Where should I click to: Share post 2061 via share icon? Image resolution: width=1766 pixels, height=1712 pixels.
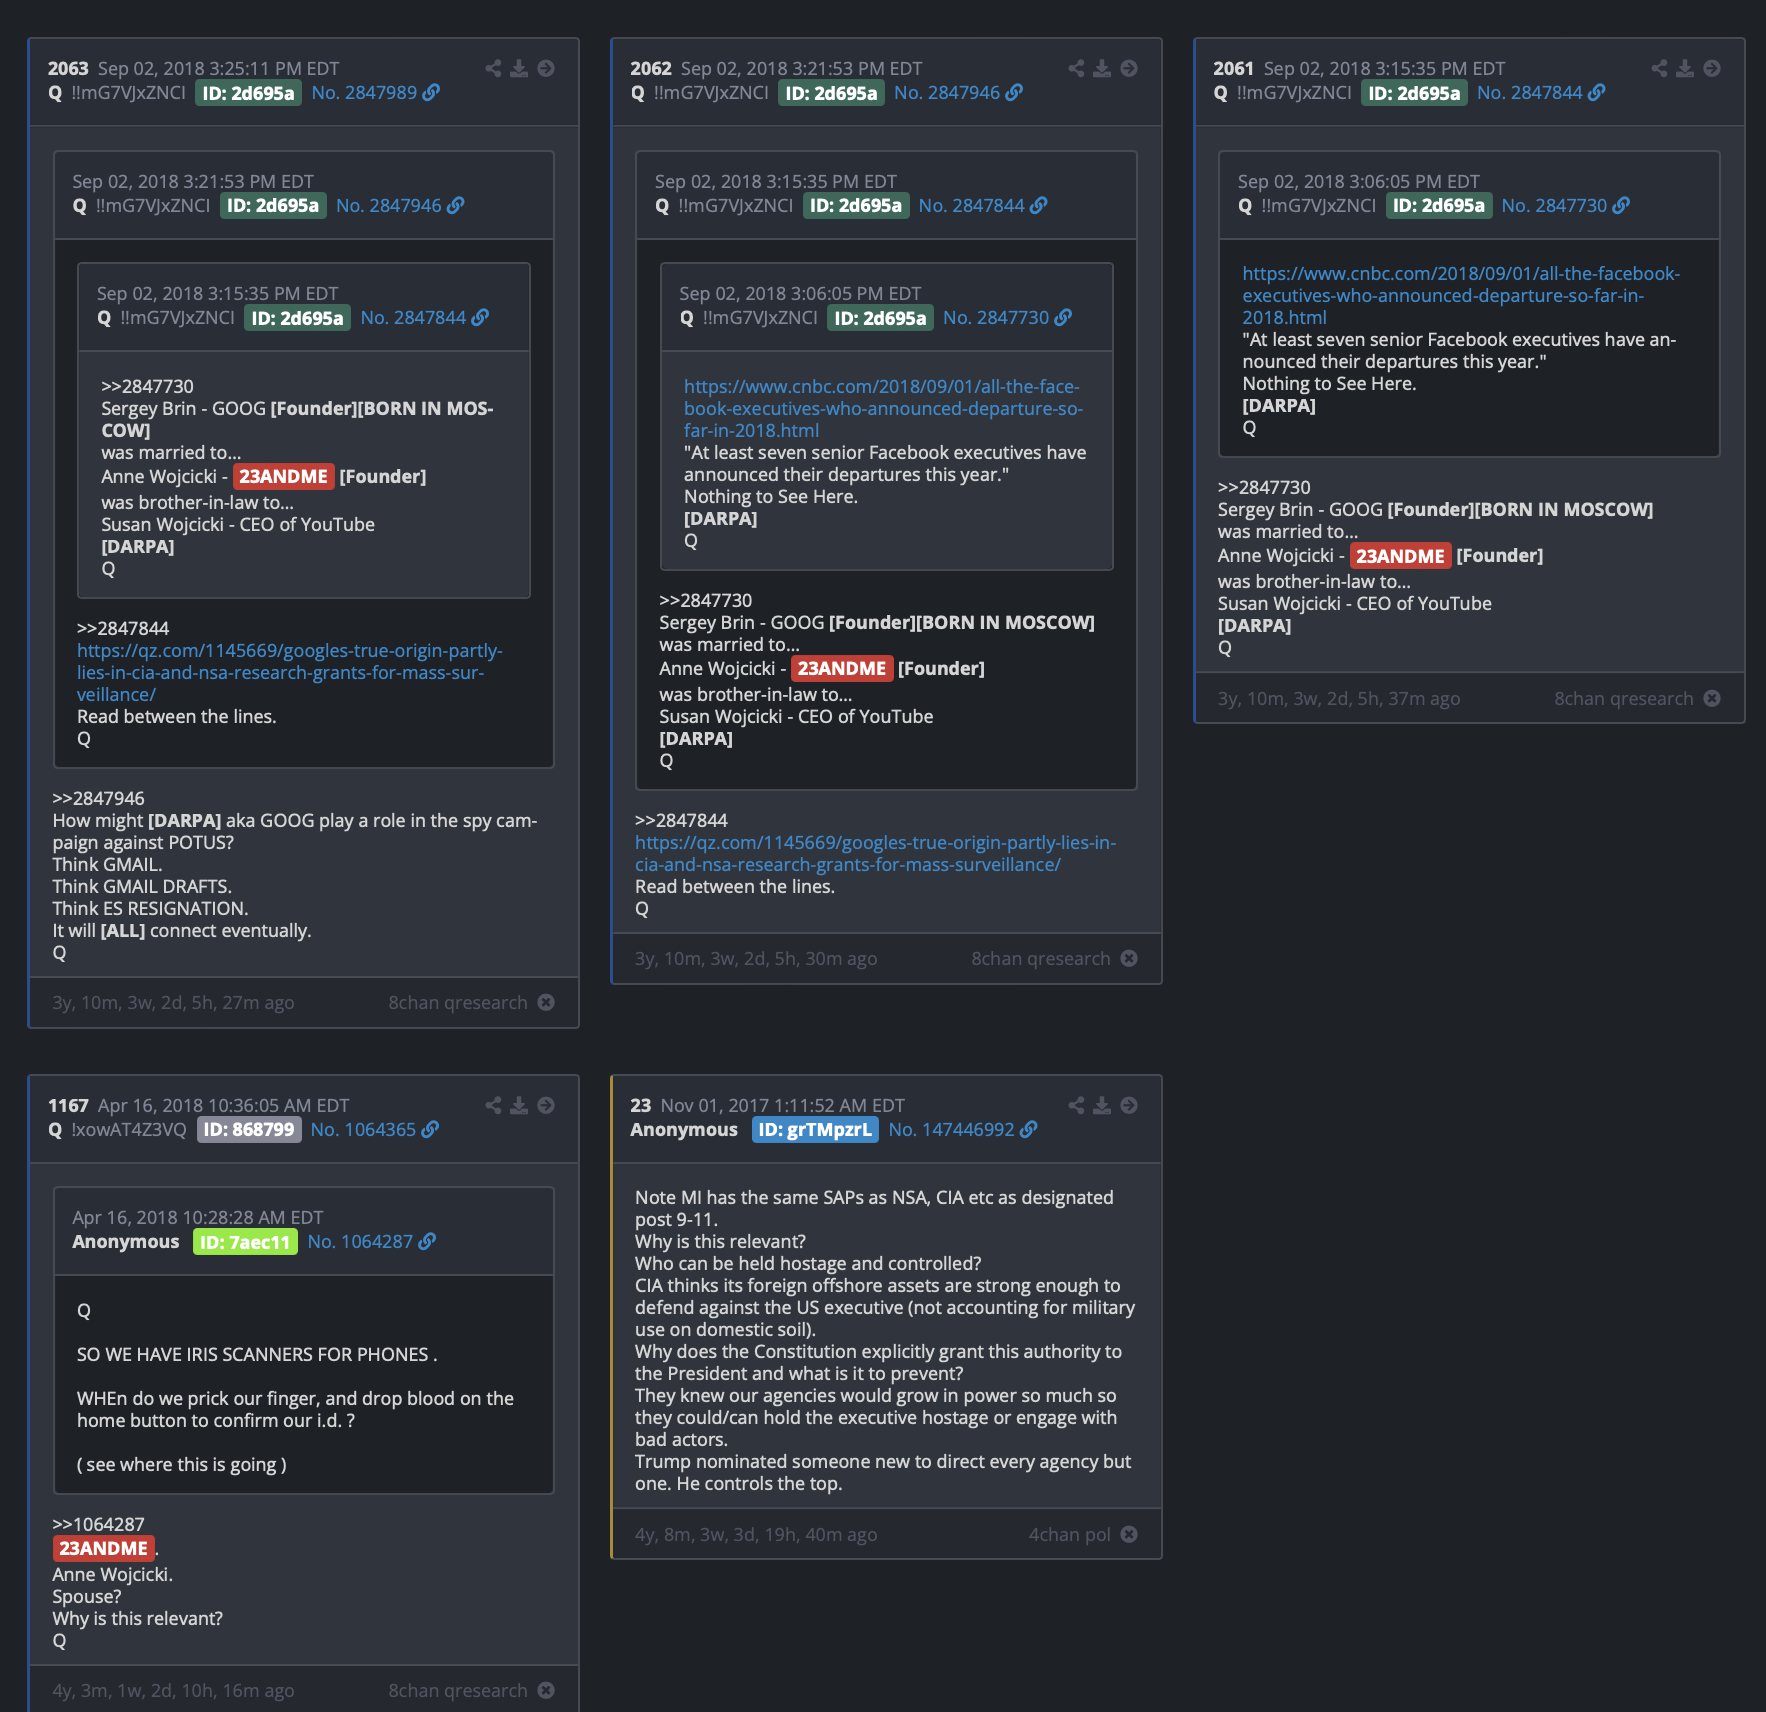[x=1659, y=68]
